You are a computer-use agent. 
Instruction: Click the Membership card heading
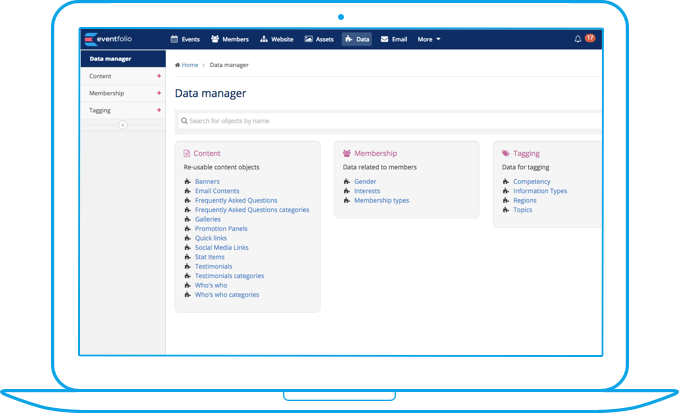pyautogui.click(x=375, y=153)
